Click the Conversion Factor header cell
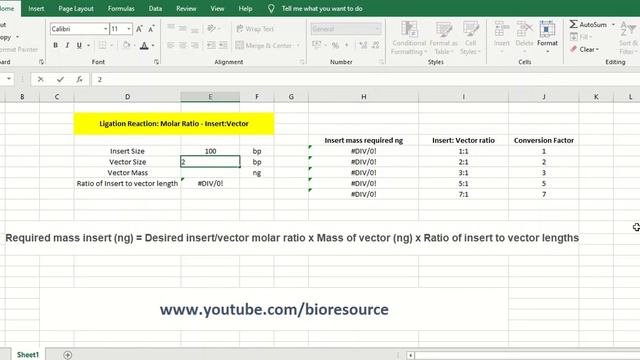This screenshot has height=360, width=640. tap(544, 140)
